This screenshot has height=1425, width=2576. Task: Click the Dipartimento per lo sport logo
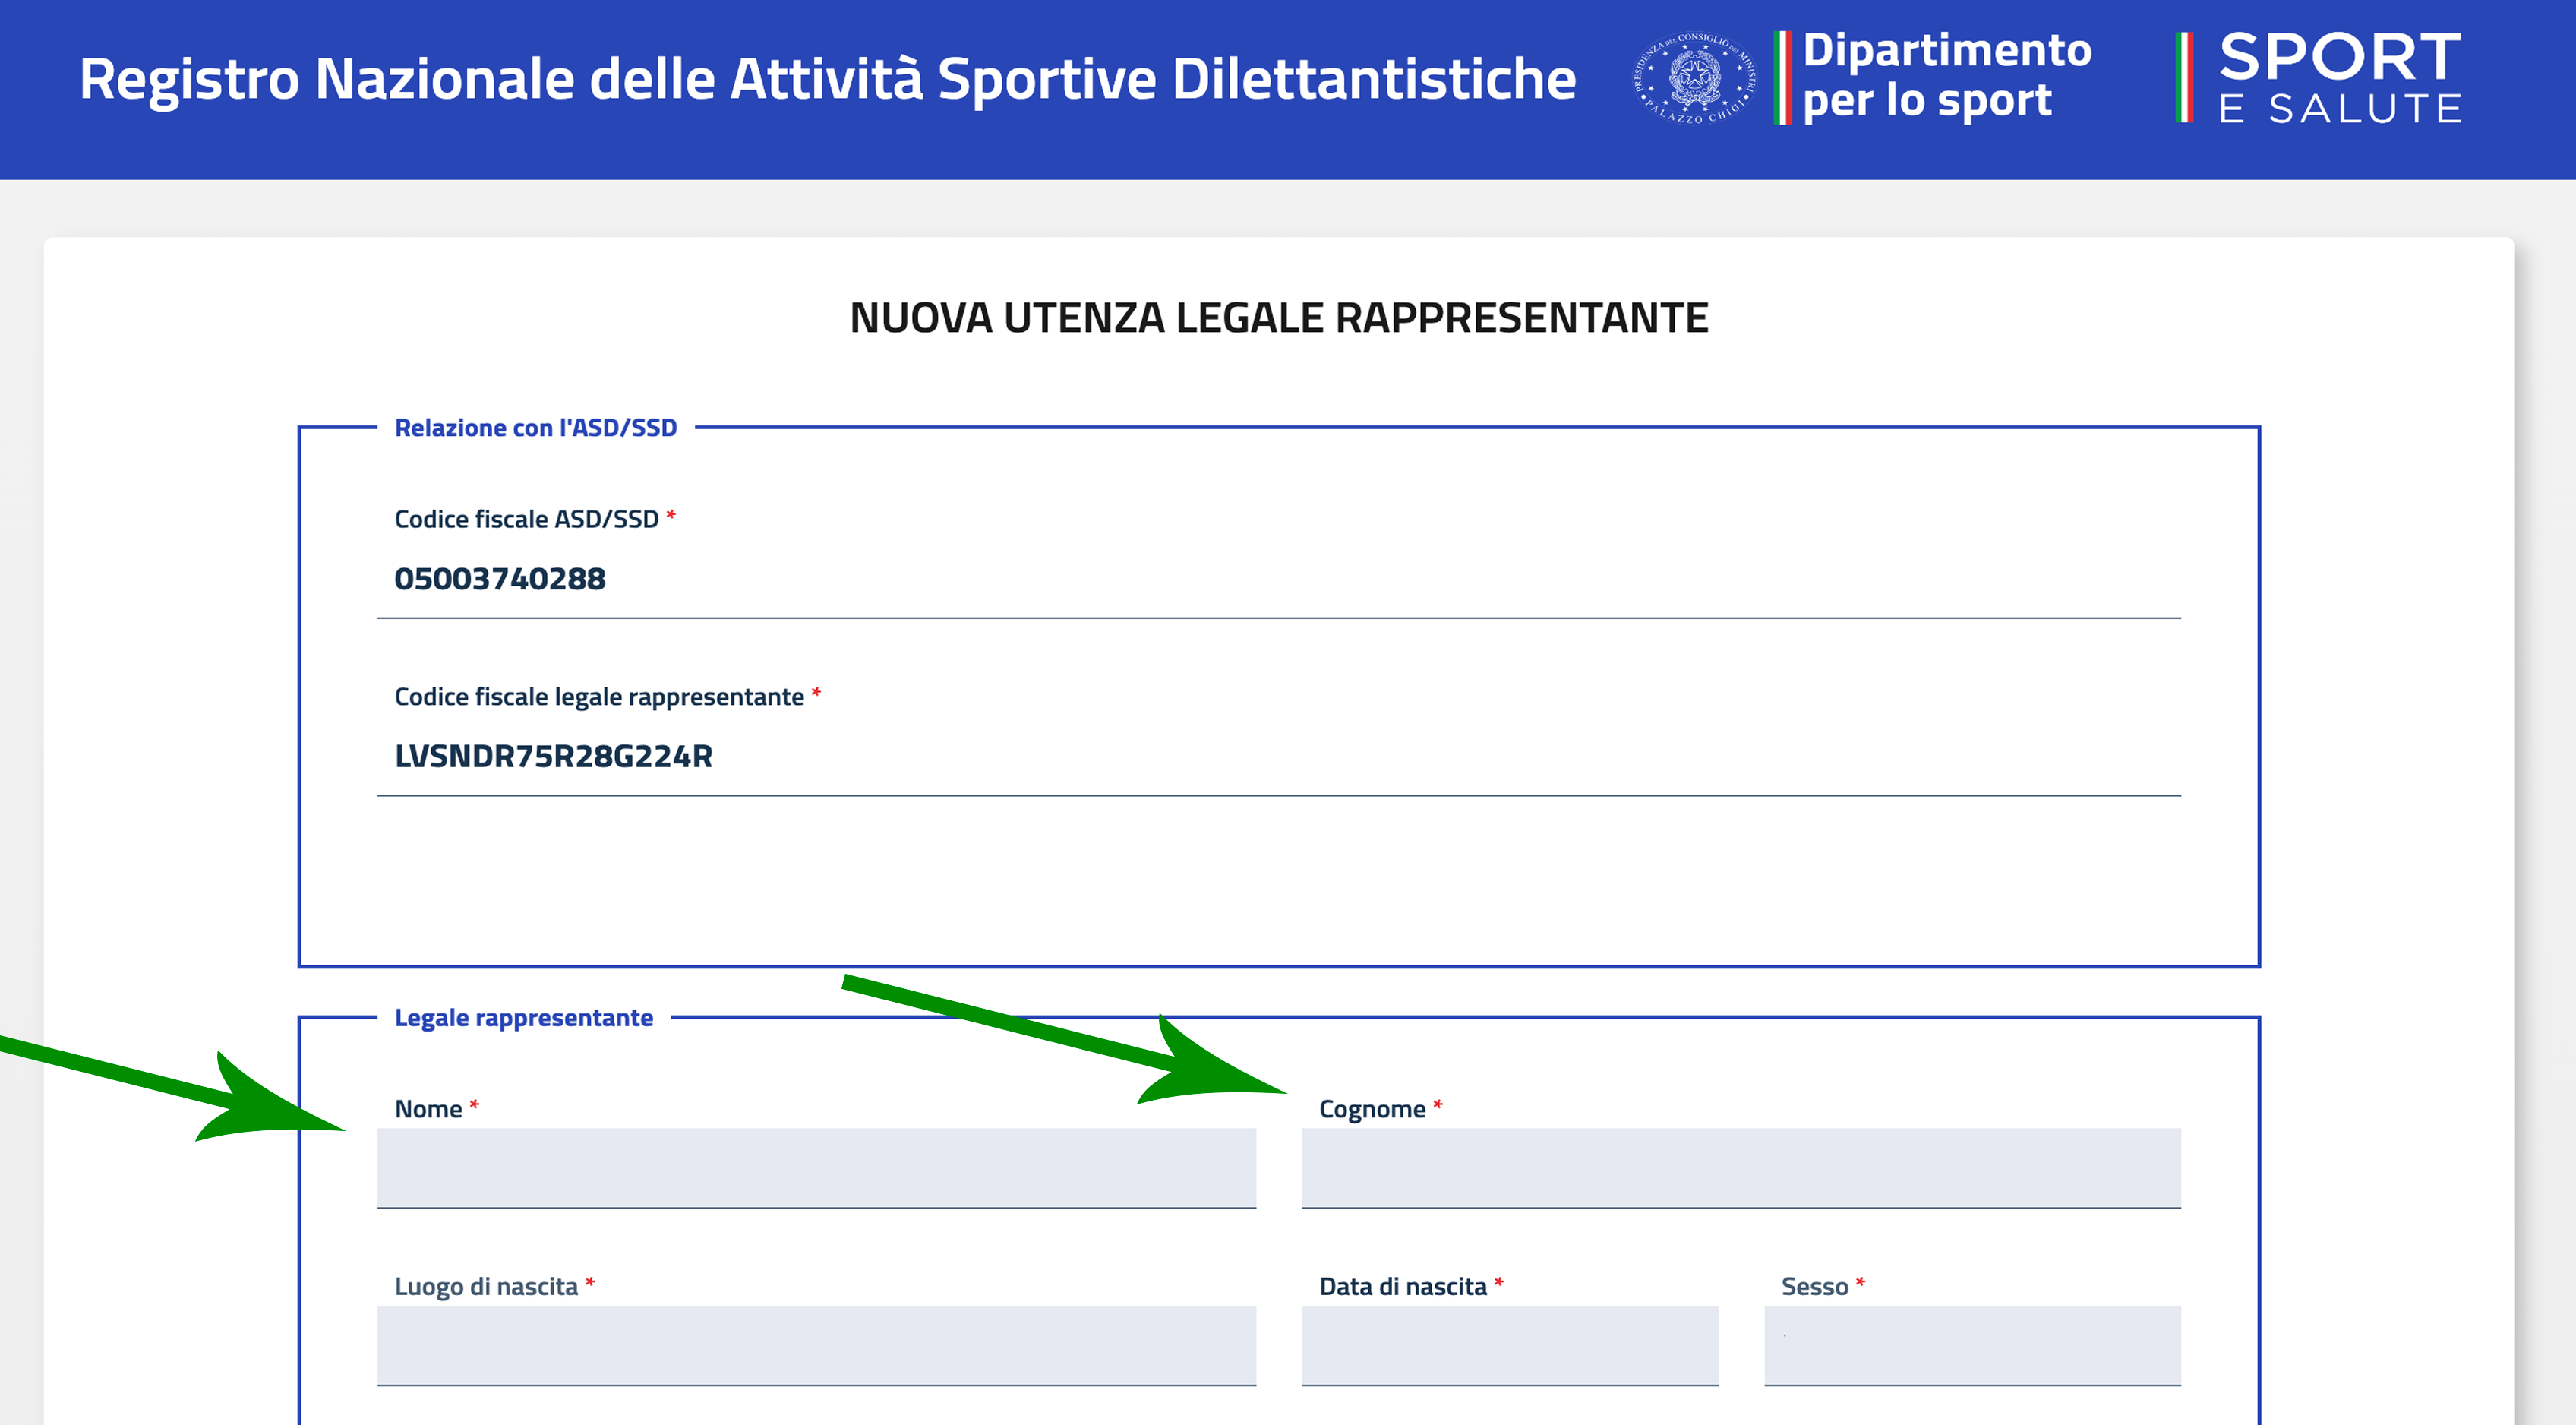pyautogui.click(x=1946, y=76)
